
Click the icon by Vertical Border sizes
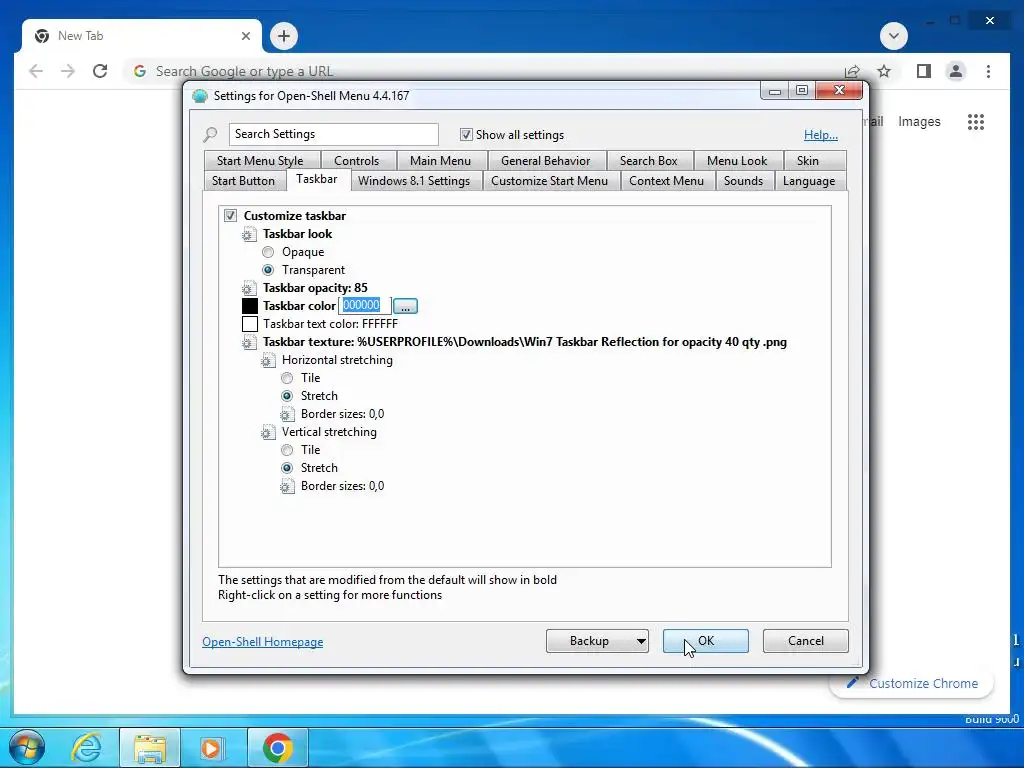[287, 487]
